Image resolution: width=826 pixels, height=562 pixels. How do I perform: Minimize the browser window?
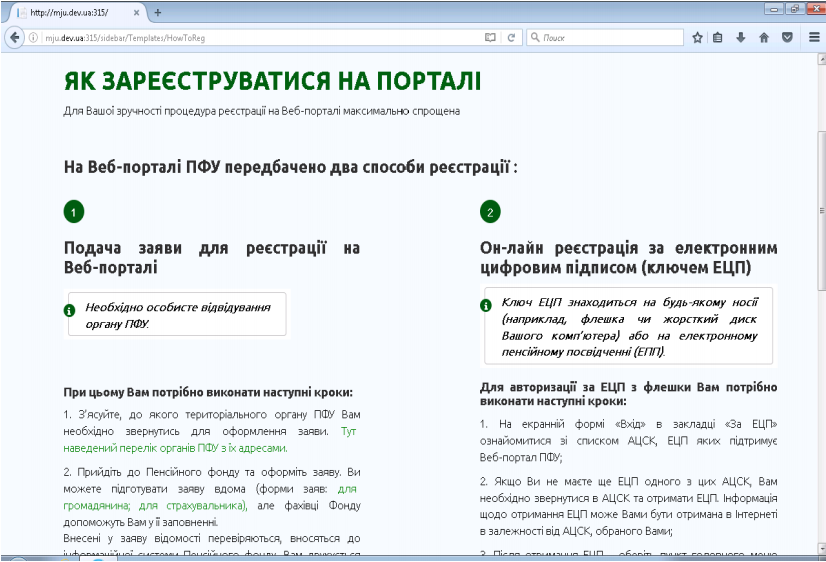774,9
